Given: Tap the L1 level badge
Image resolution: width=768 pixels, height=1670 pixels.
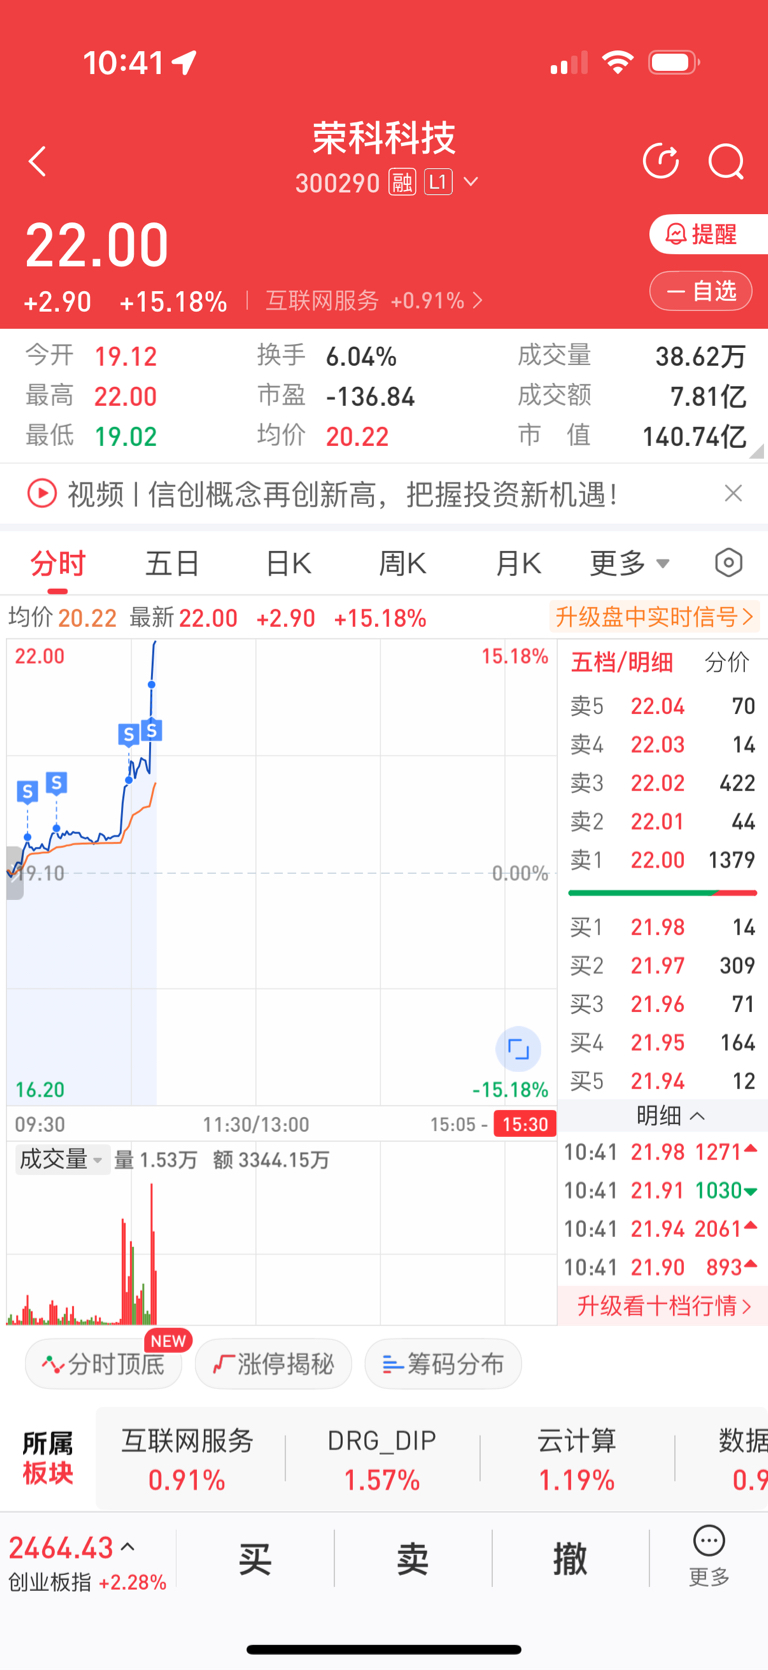Looking at the screenshot, I should (438, 182).
